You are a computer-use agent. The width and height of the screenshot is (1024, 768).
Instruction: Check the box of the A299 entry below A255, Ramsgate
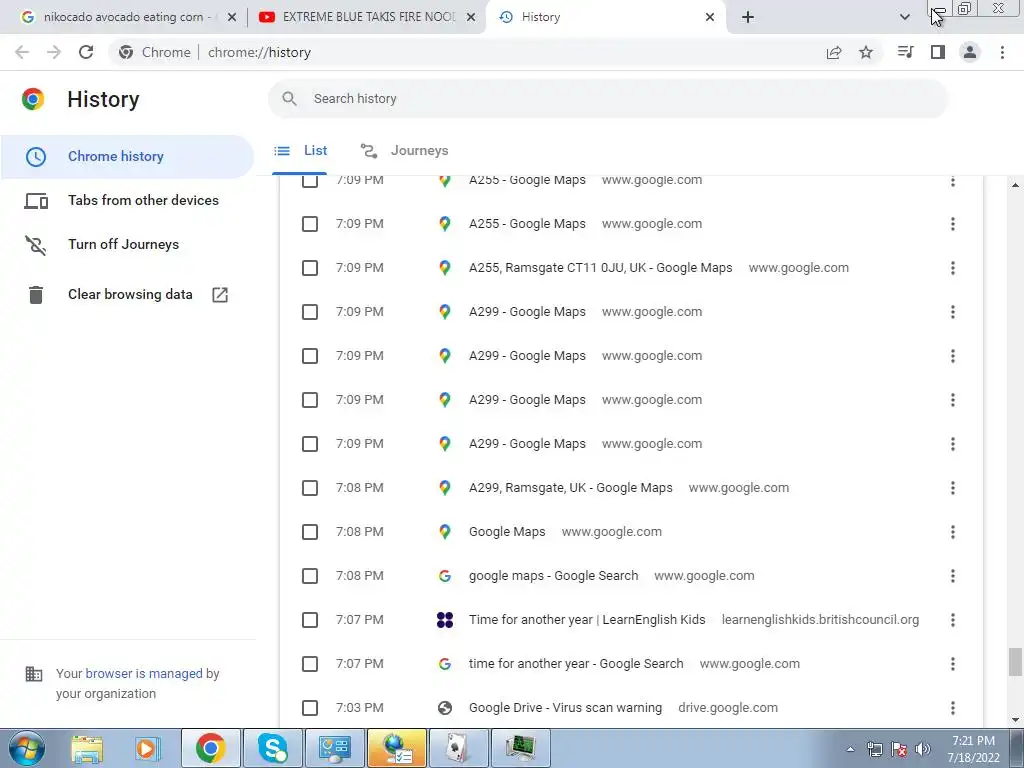310,312
